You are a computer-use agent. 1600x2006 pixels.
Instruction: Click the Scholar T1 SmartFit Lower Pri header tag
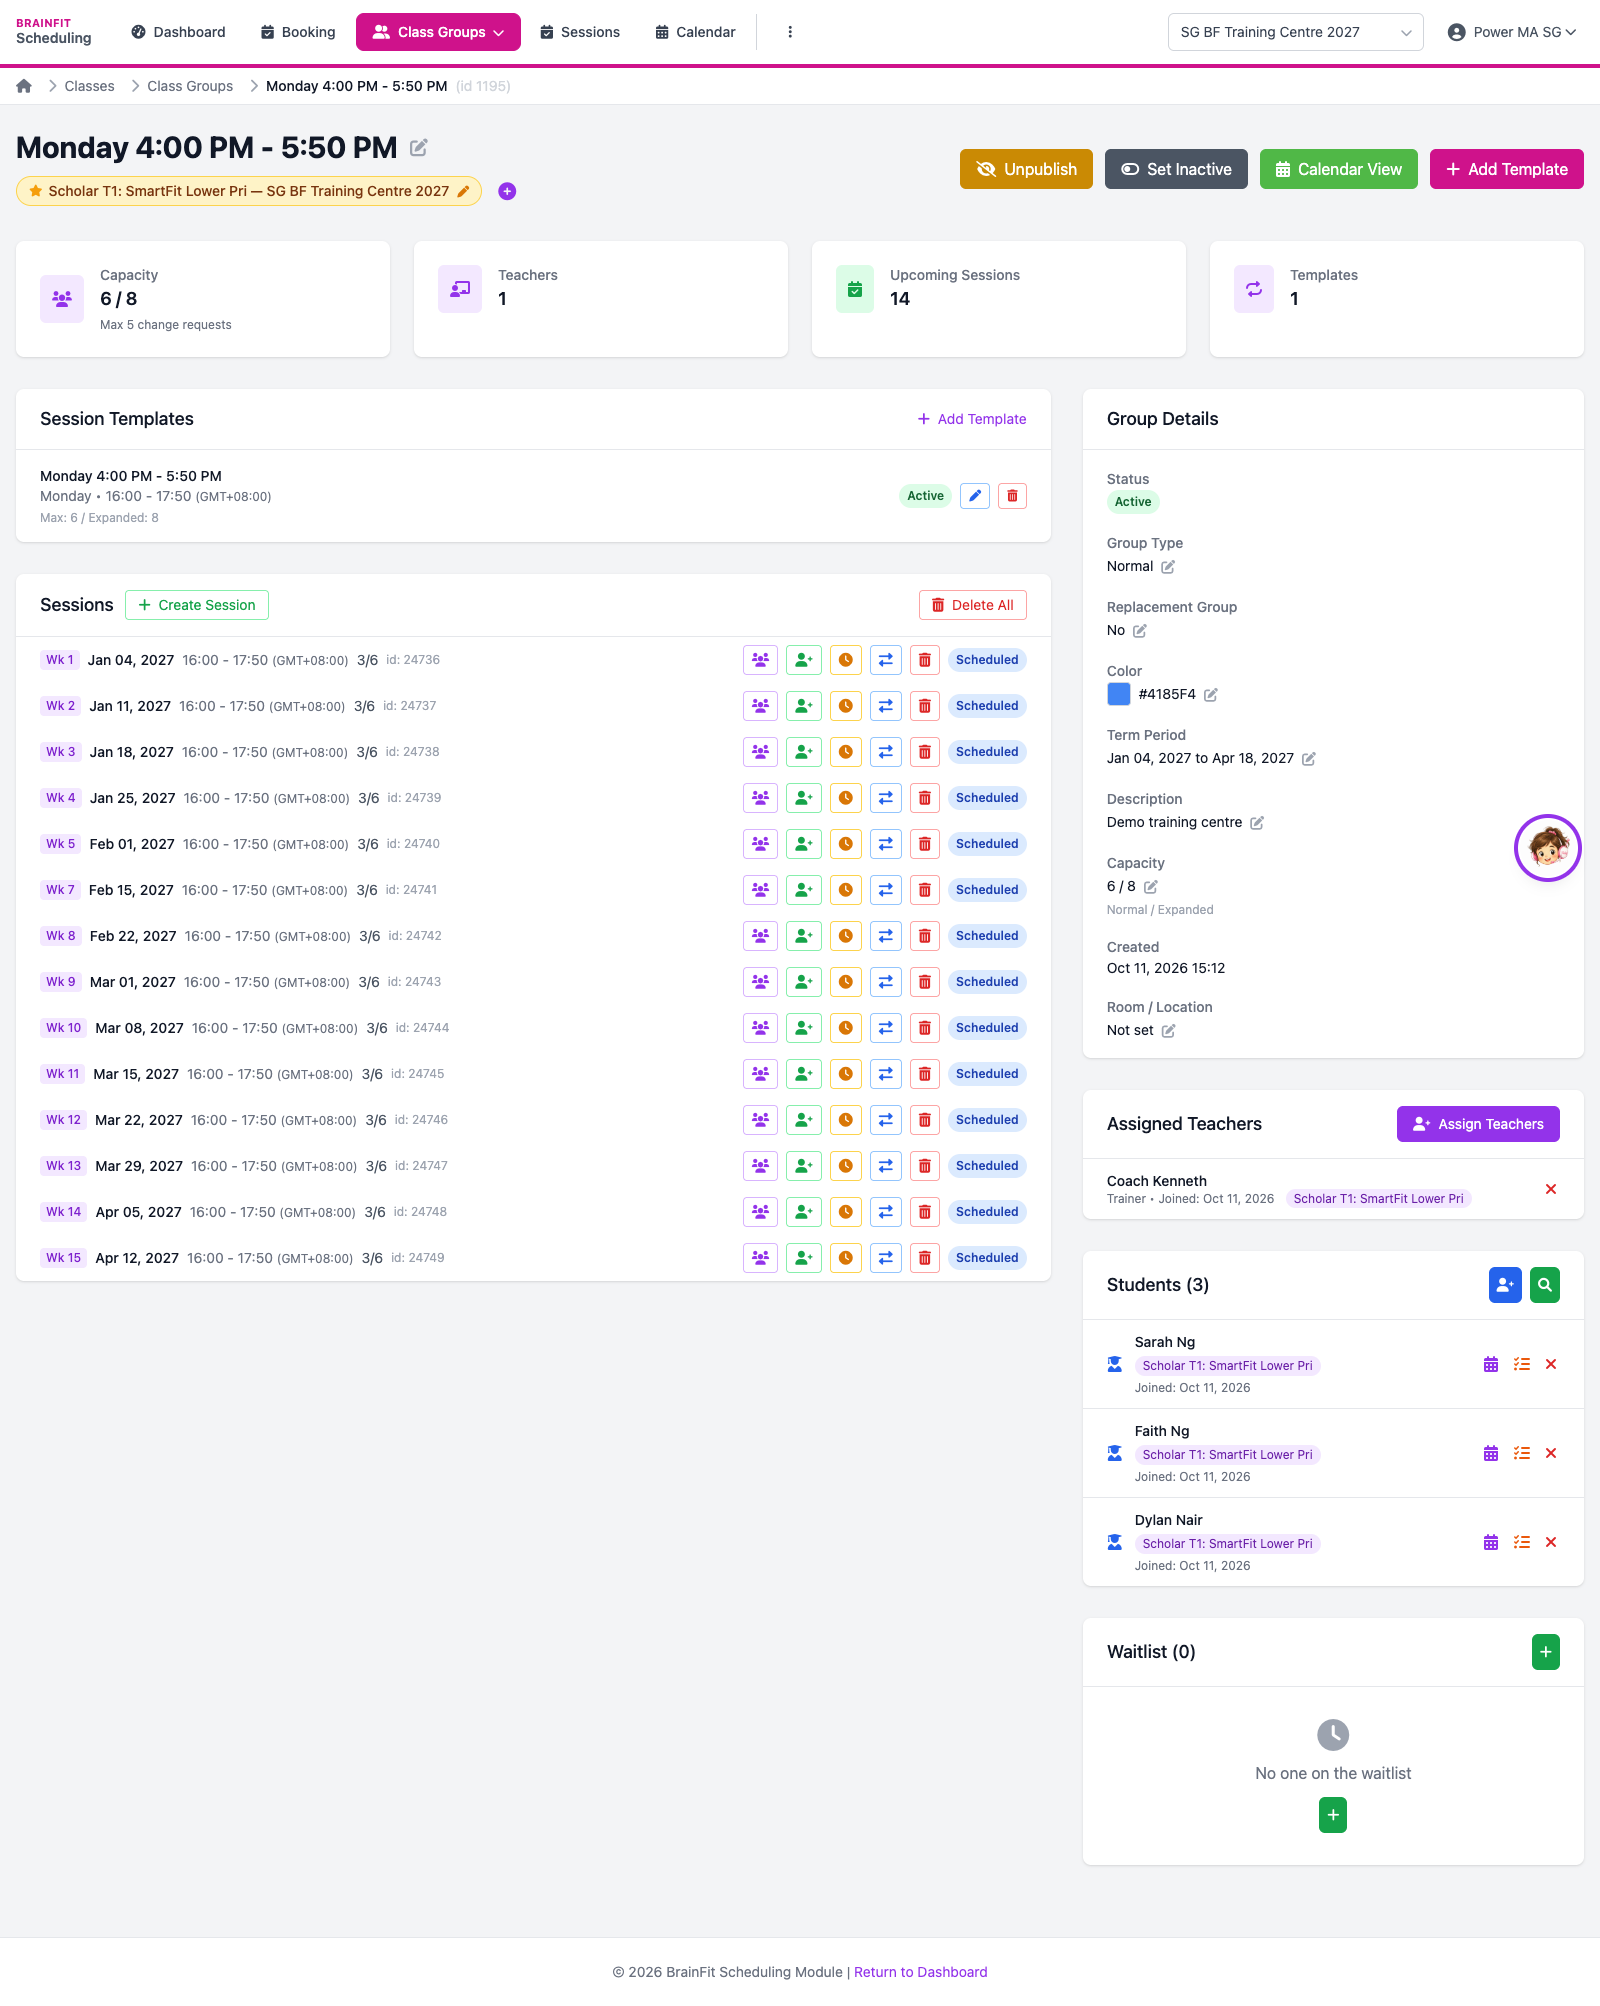pyautogui.click(x=248, y=191)
